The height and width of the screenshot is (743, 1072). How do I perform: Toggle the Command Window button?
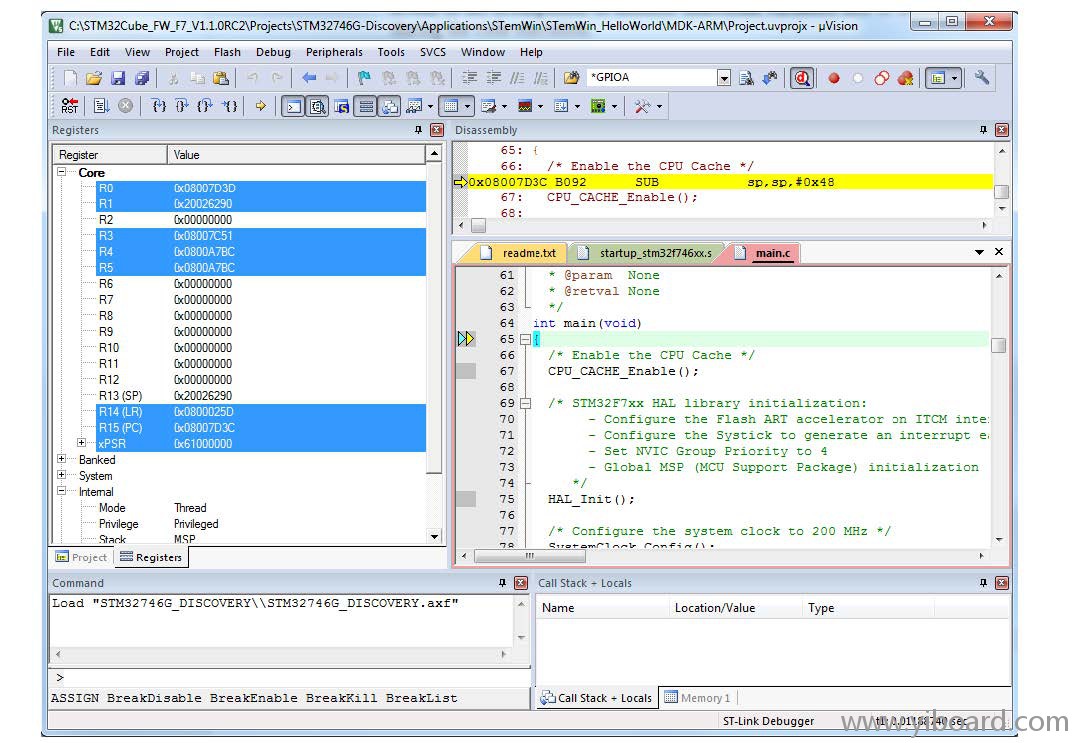[x=292, y=106]
